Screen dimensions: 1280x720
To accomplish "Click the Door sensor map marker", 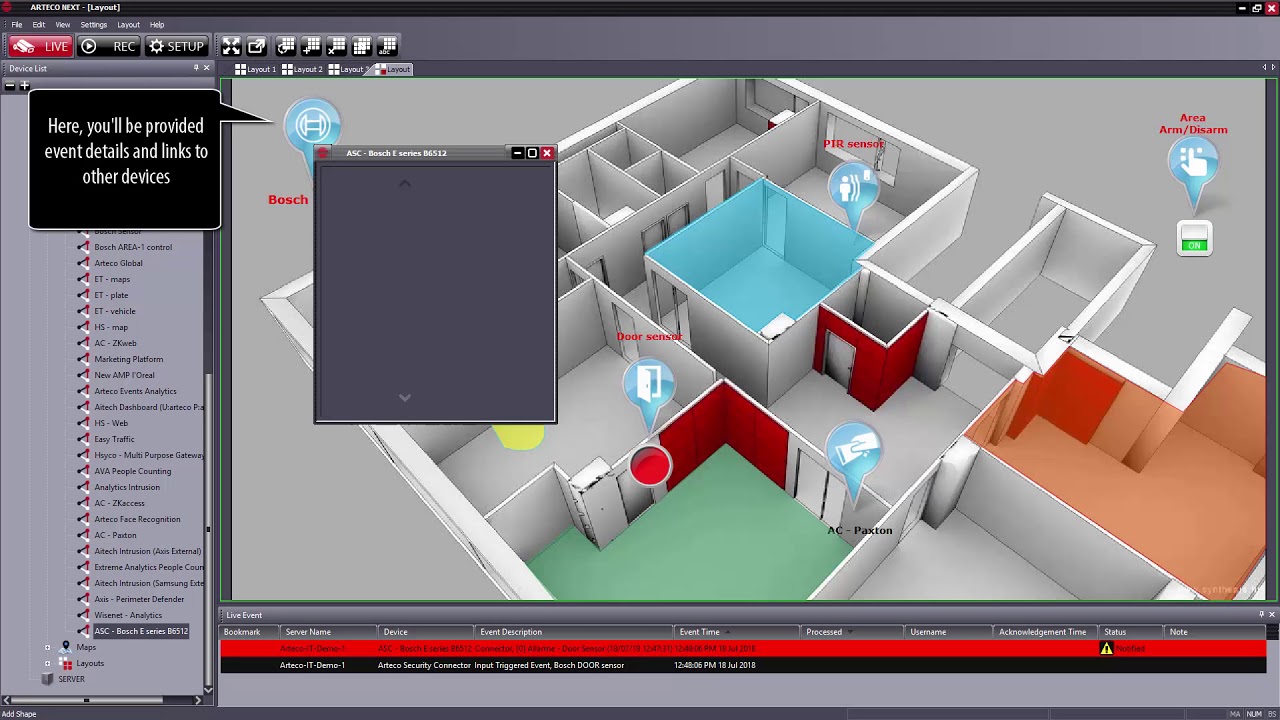I will click(x=649, y=388).
